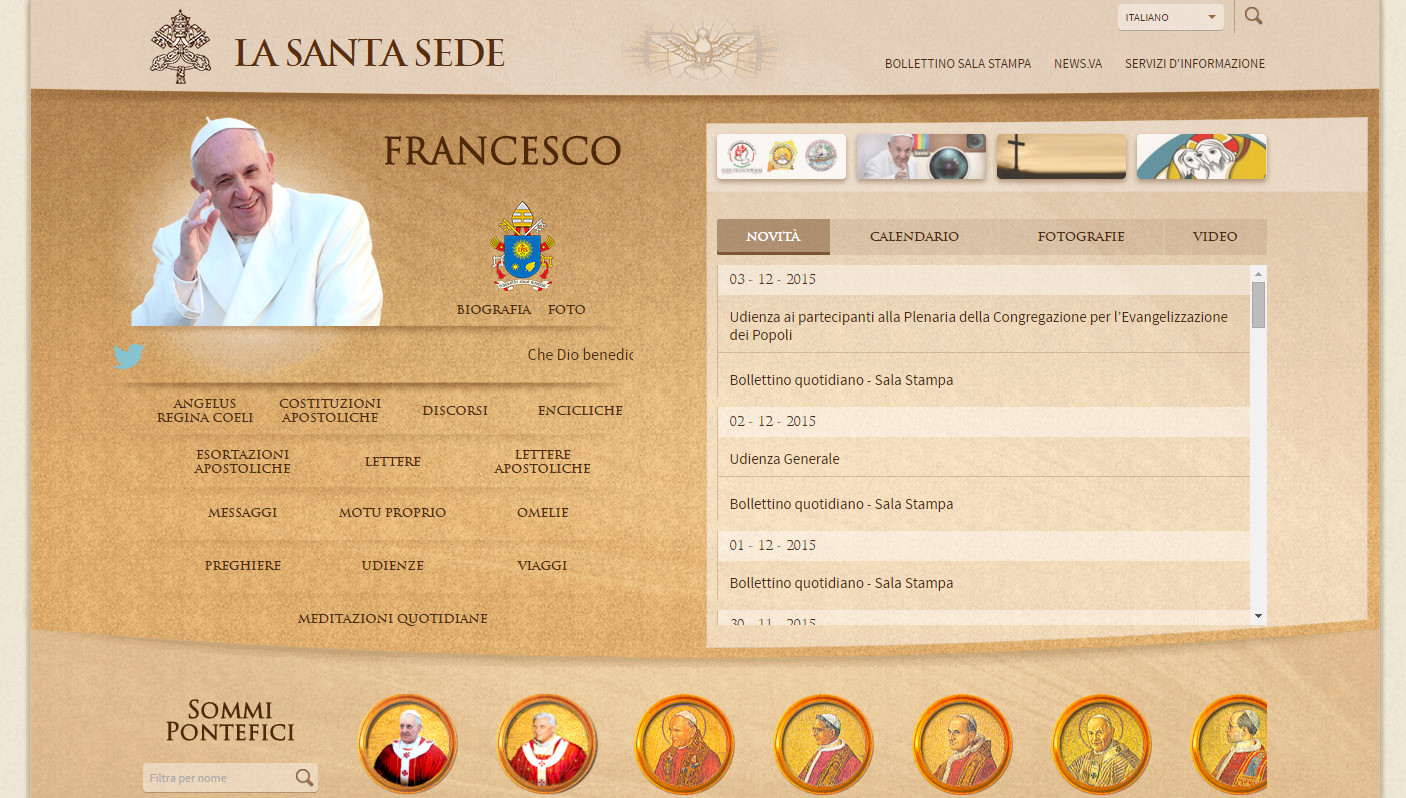Click the 03 - 12 - 2015 date row
Viewport: 1406px width, 798px height.
(984, 279)
